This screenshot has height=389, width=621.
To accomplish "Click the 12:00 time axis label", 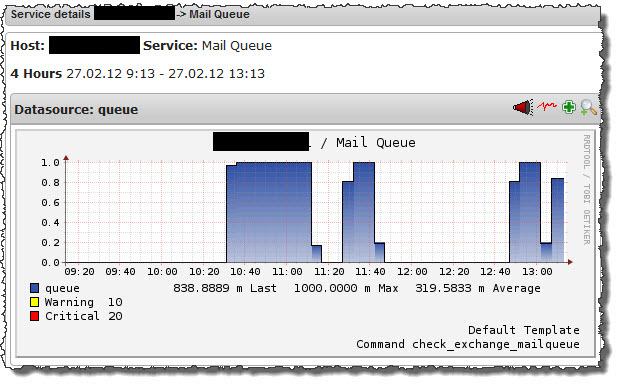I will pyautogui.click(x=412, y=272).
